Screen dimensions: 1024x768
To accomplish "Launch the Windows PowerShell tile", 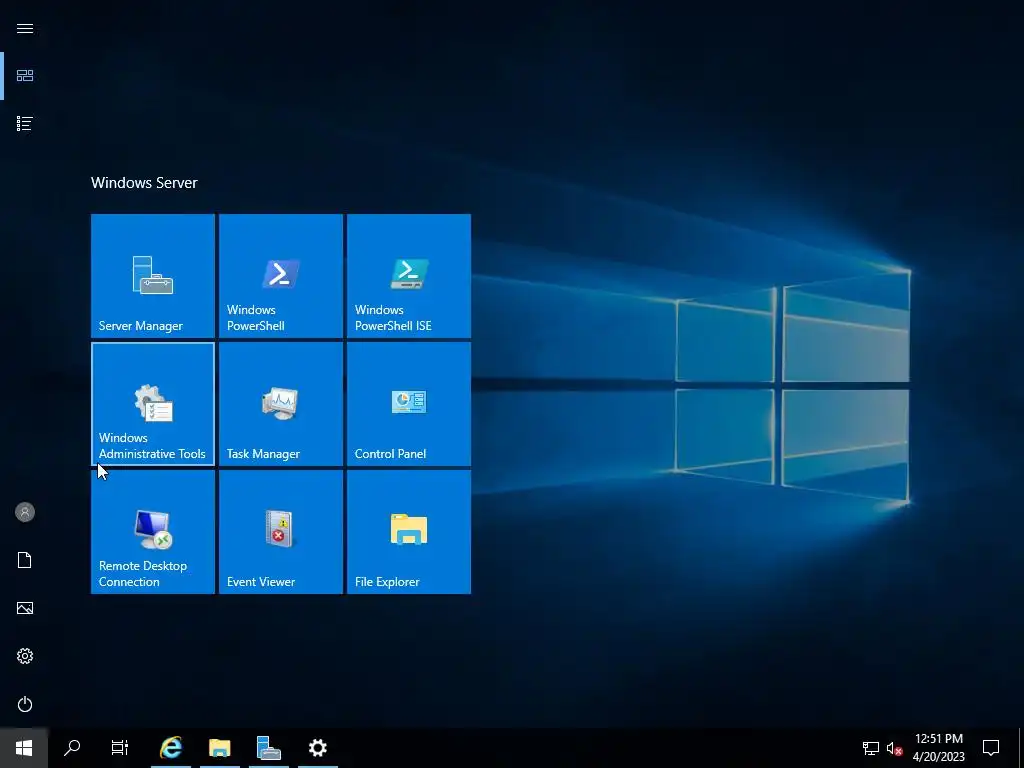I will (x=281, y=276).
